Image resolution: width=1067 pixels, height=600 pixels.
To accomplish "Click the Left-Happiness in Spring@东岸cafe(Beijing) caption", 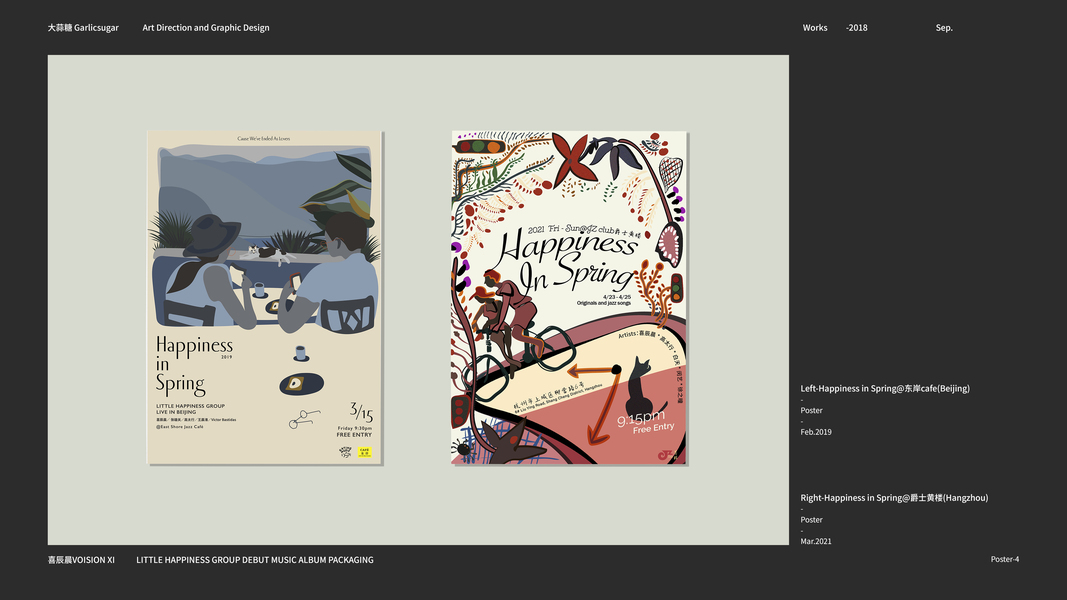I will (885, 388).
